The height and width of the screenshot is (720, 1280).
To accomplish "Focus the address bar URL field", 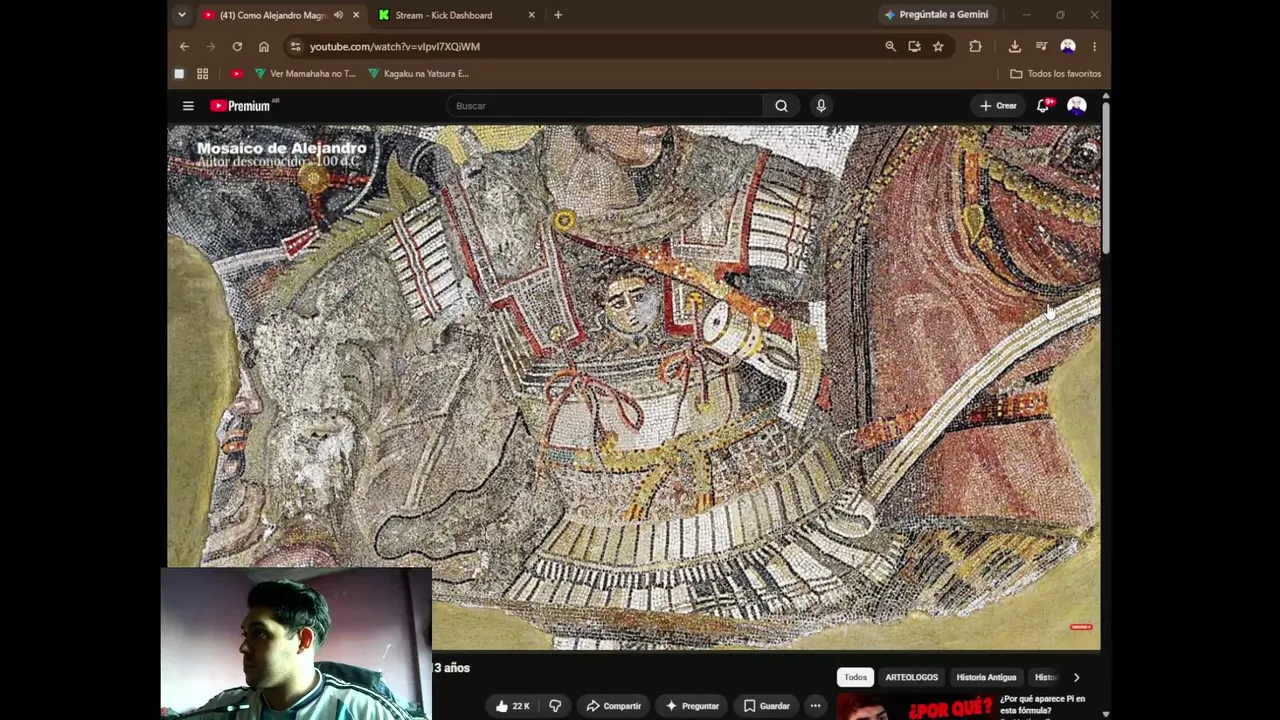I will click(x=590, y=46).
